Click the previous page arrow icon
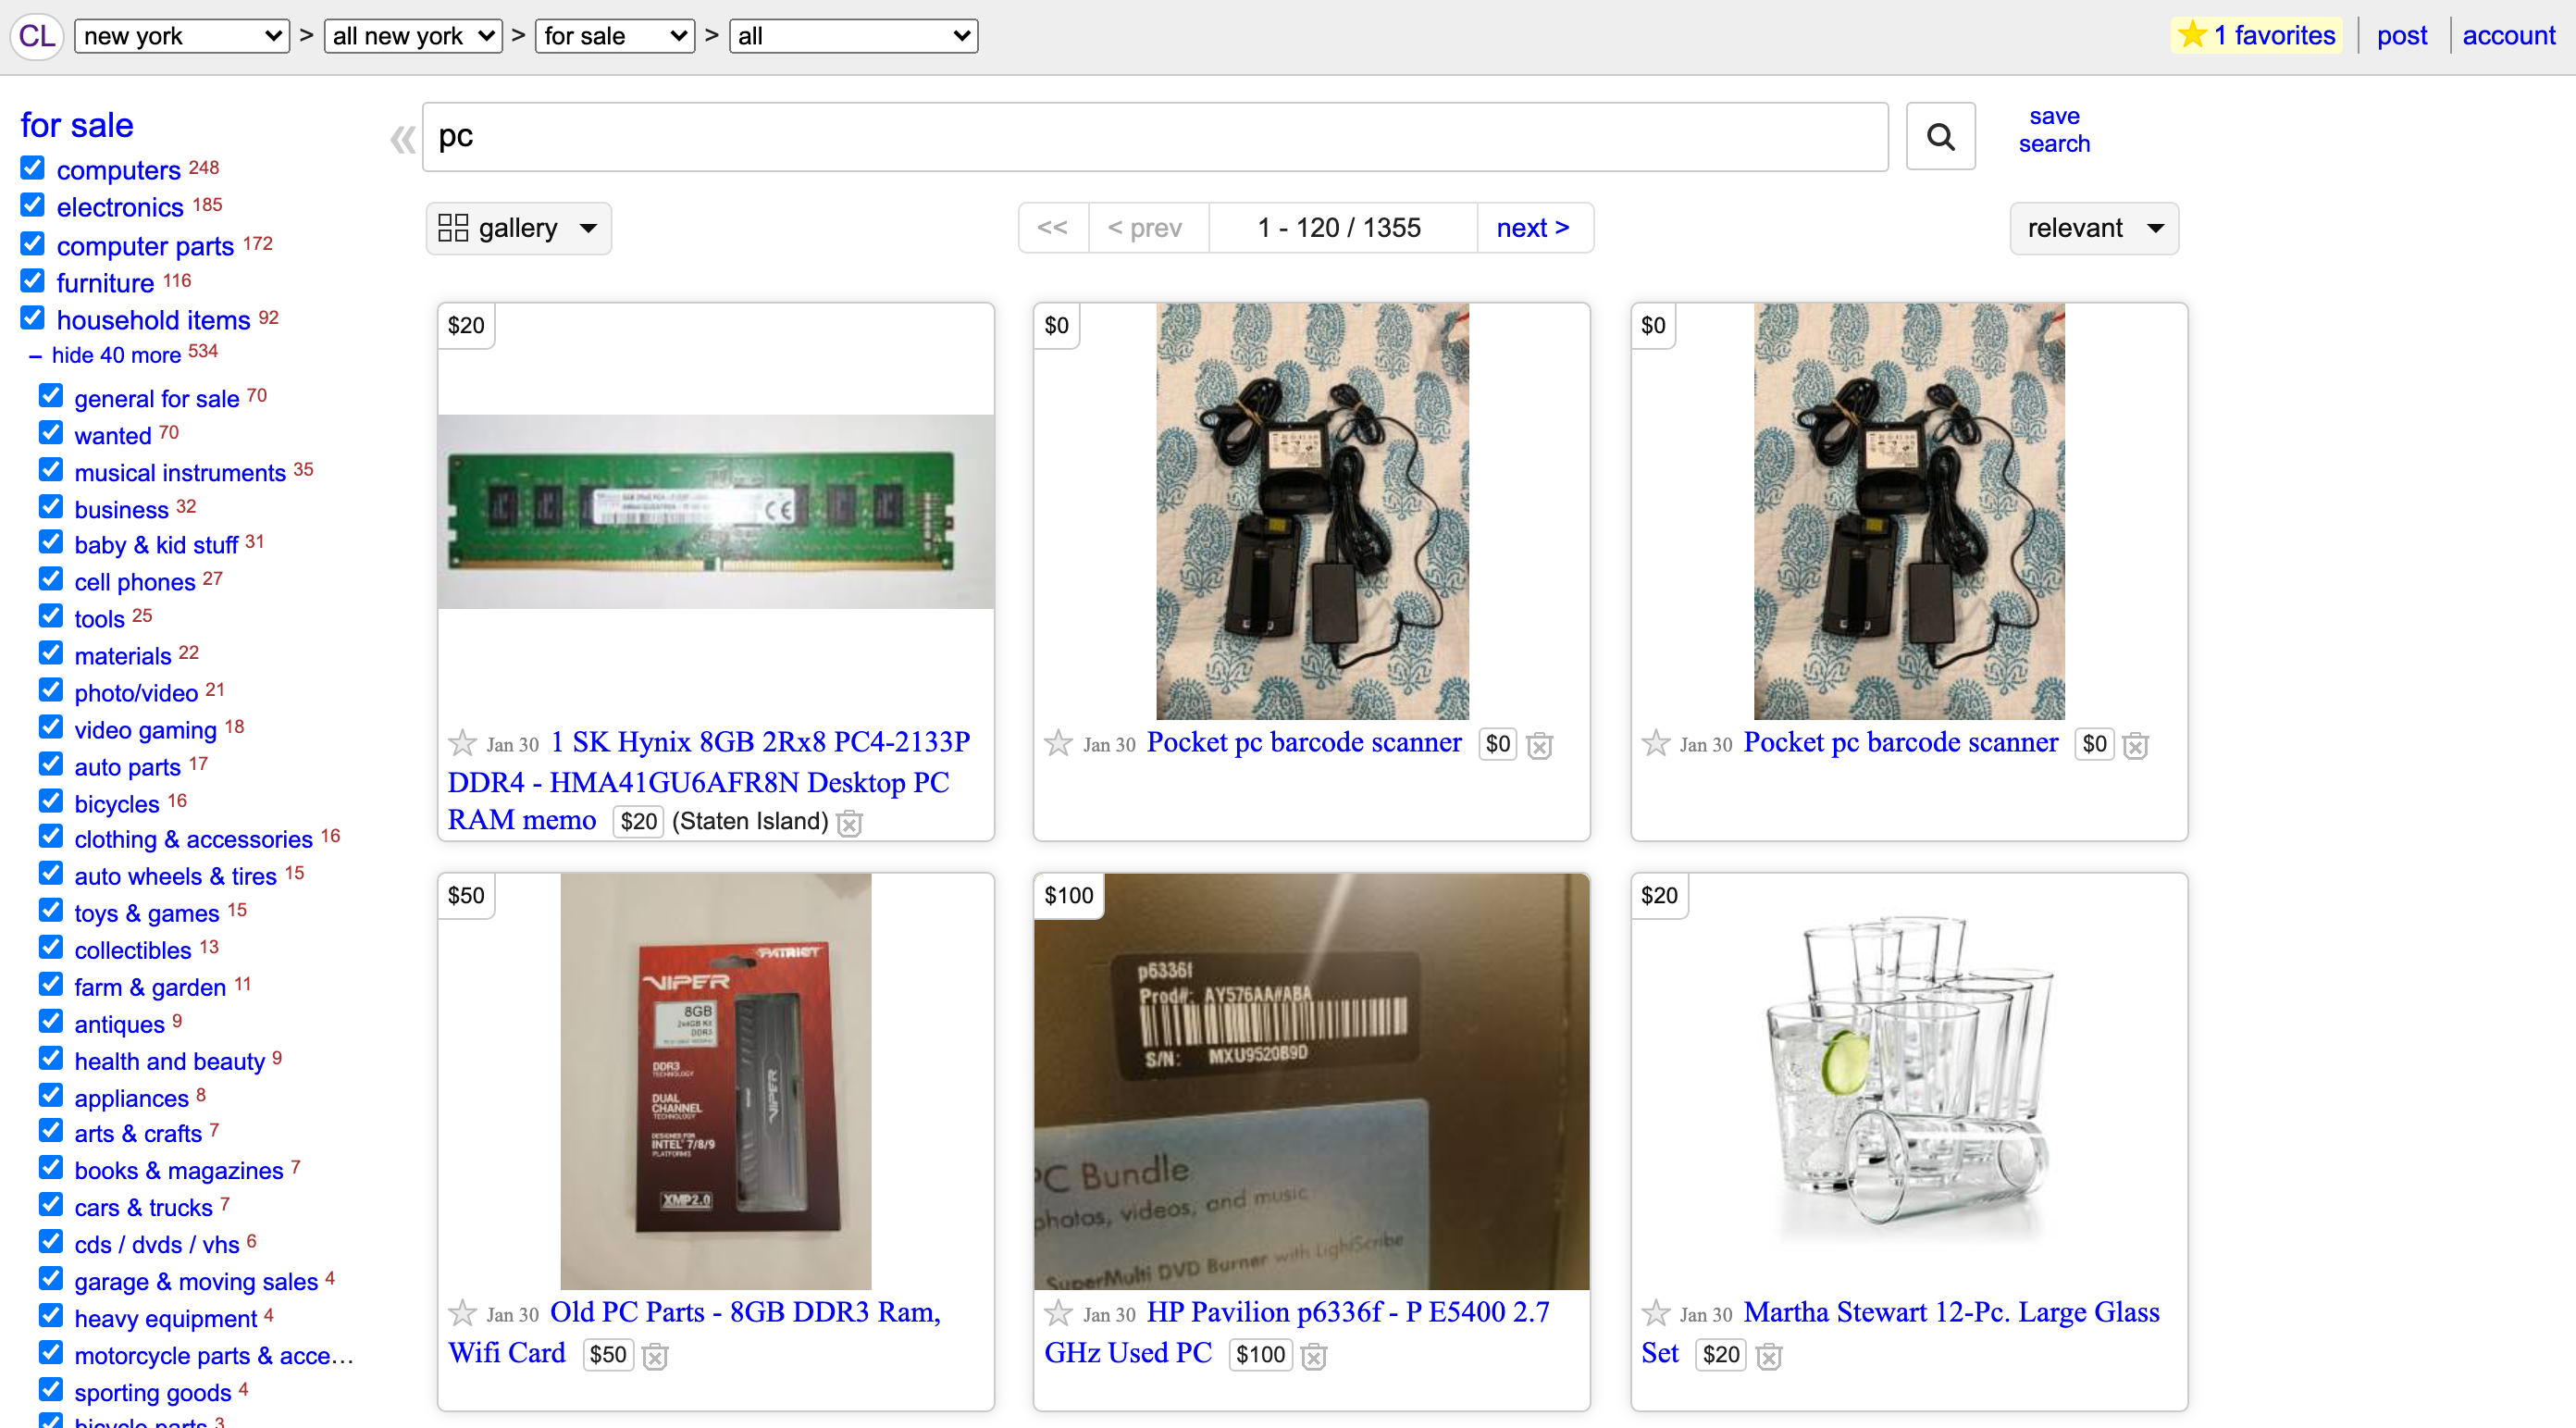This screenshot has width=2576, height=1428. point(1146,225)
